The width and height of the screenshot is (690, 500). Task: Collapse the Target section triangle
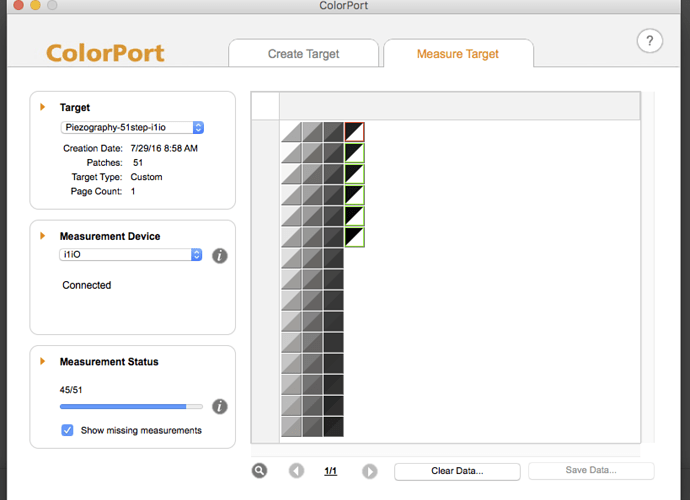point(43,107)
